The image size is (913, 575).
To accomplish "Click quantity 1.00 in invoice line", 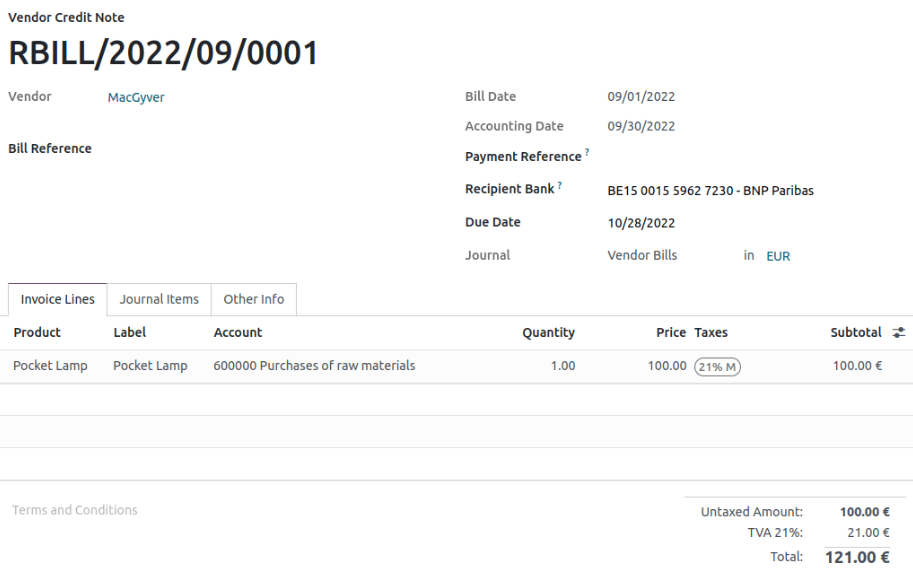I will 562,366.
